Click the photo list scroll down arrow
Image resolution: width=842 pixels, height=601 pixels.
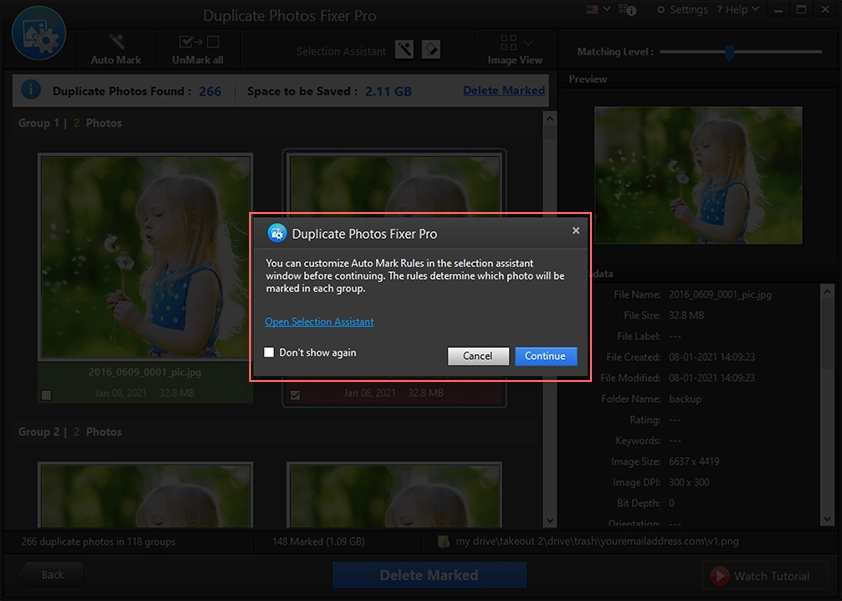point(549,520)
